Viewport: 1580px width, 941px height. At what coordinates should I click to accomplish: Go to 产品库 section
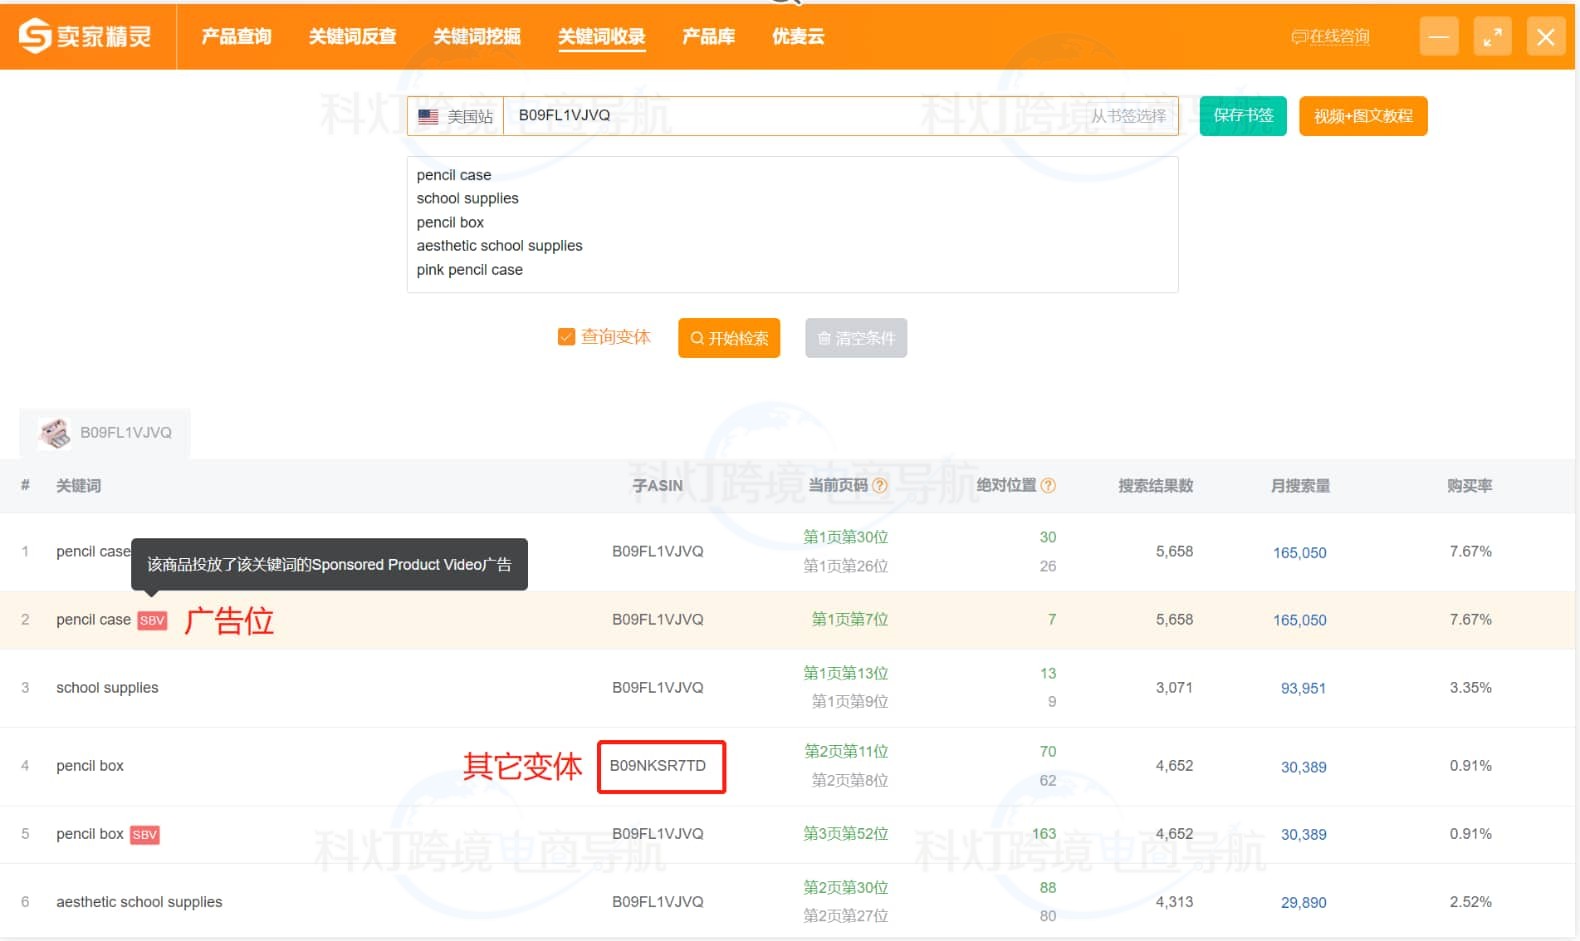[708, 37]
